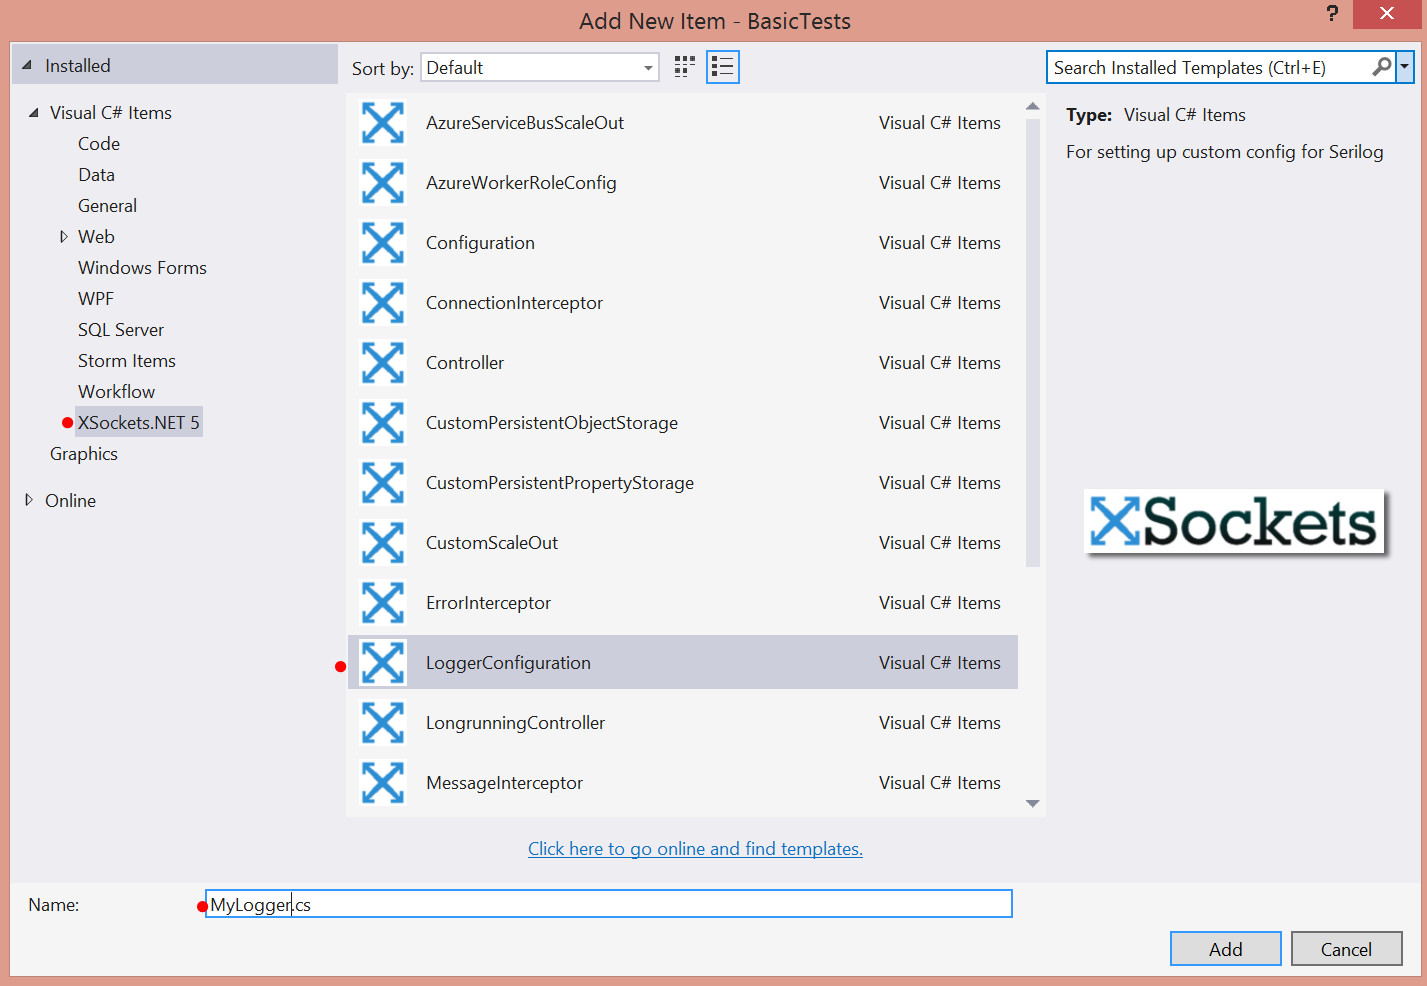The height and width of the screenshot is (986, 1427).
Task: Open the search options dropdown arrow
Action: pos(1405,67)
